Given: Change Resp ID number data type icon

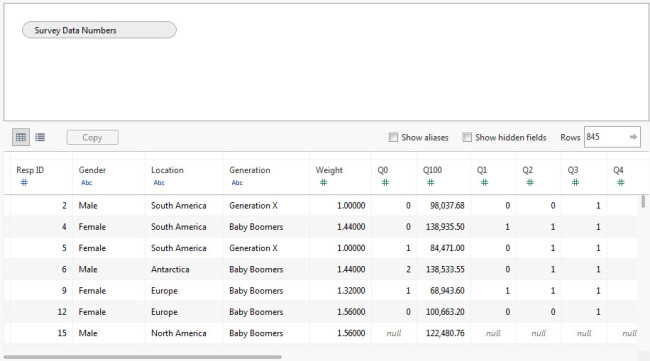Looking at the screenshot, I should (24, 182).
